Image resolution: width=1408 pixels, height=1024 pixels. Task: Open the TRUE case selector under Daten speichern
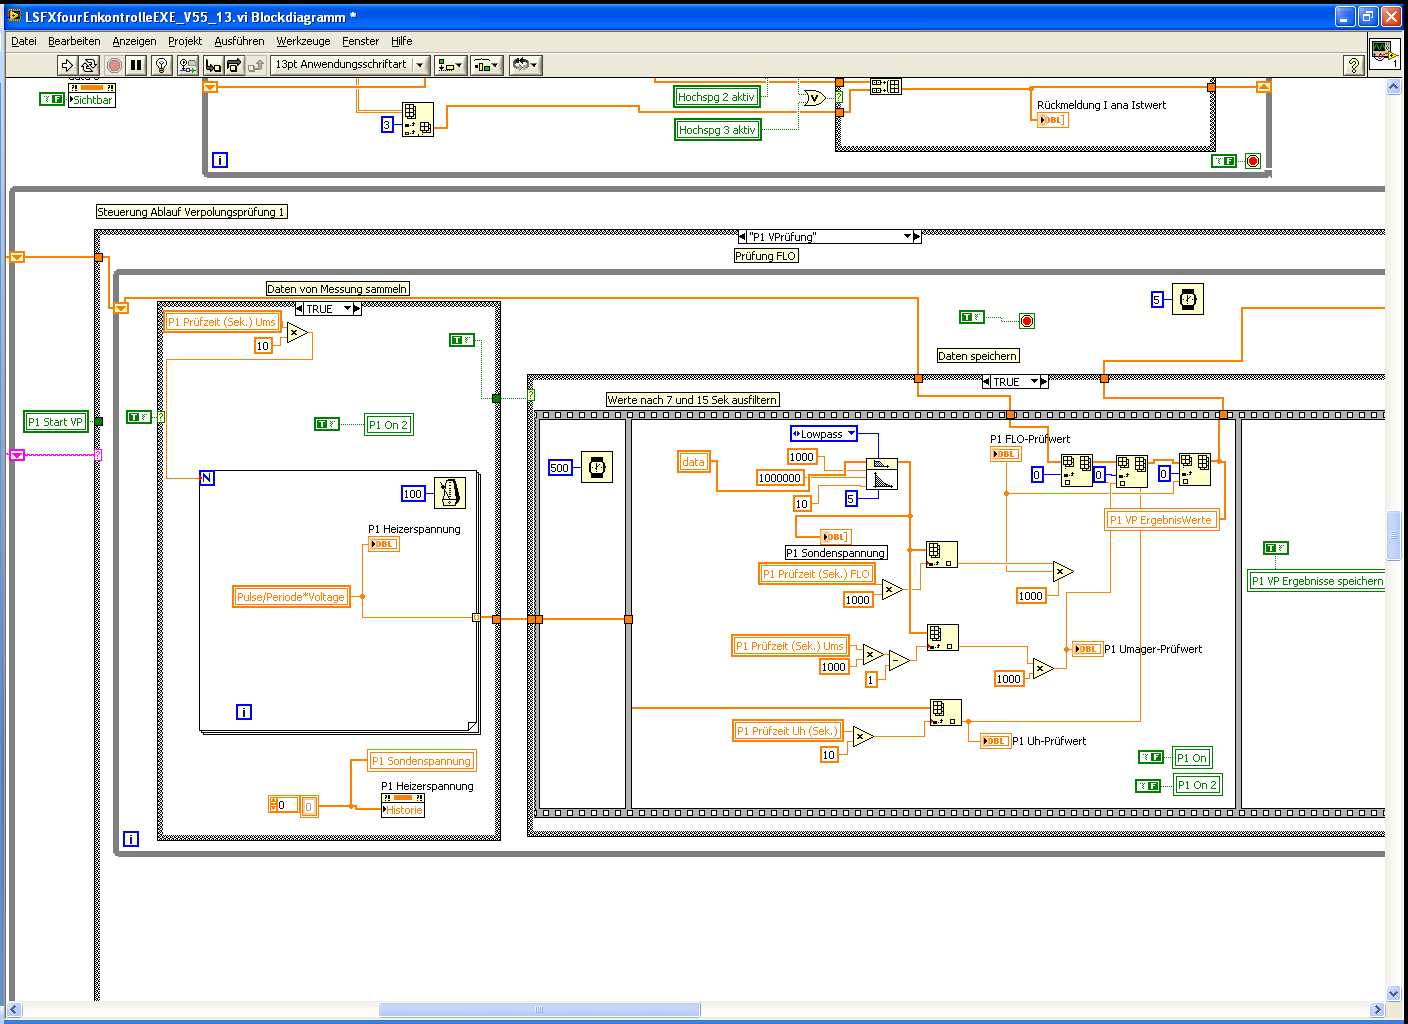(x=1035, y=382)
